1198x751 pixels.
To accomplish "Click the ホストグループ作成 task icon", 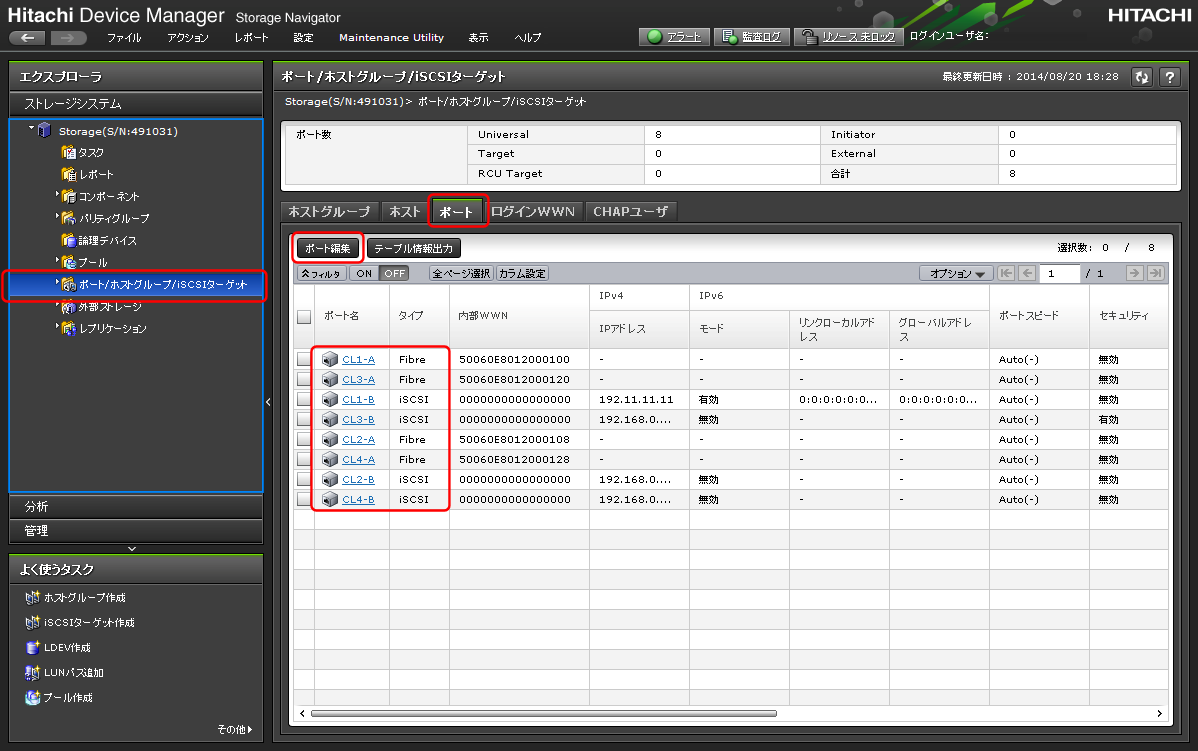I will (32, 597).
